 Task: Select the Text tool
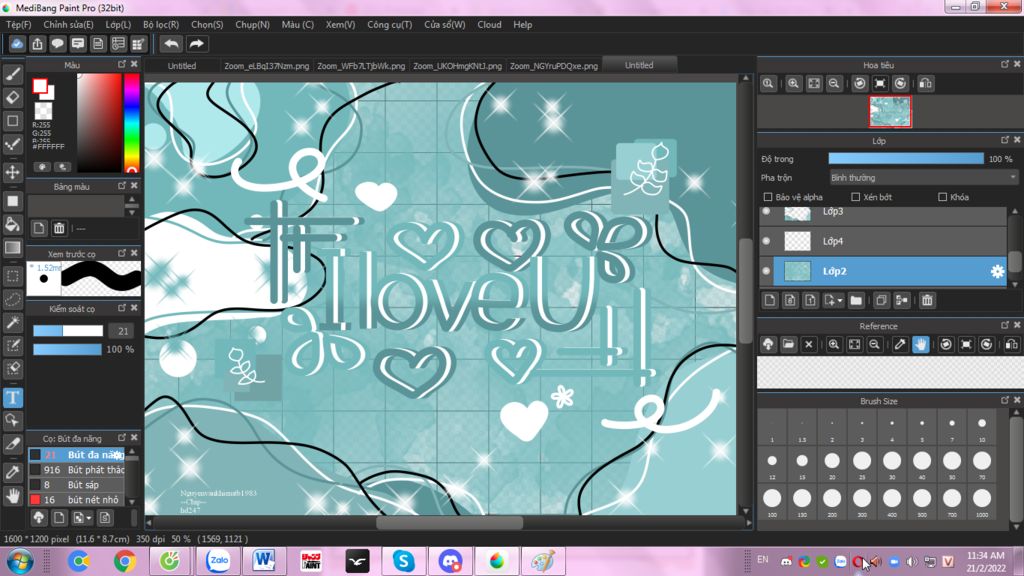pos(12,397)
